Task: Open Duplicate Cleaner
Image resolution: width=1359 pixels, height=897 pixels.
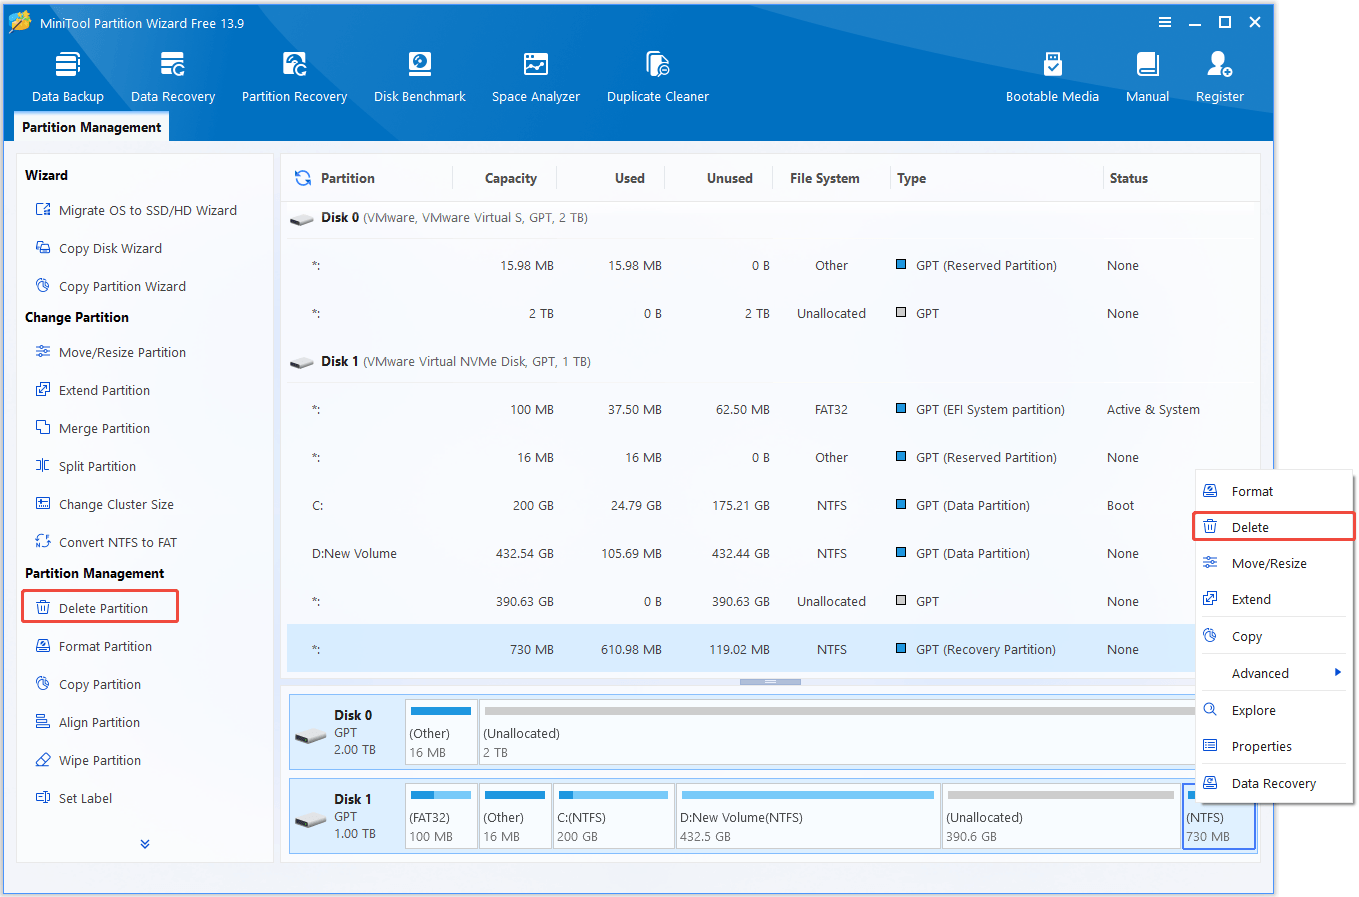Action: (x=658, y=77)
